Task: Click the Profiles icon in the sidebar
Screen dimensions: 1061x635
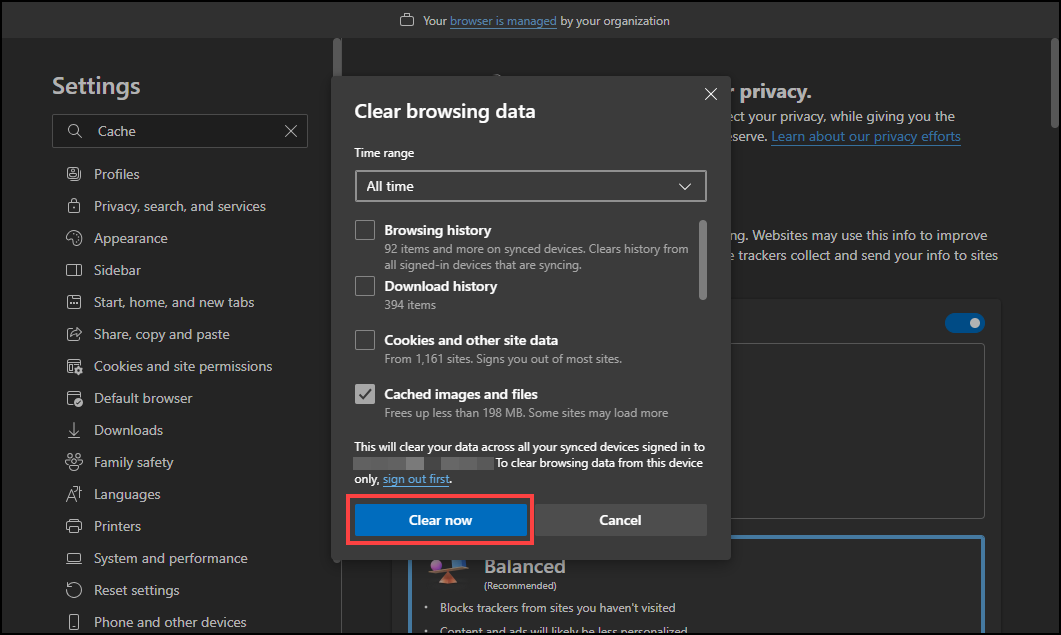Action: point(73,174)
